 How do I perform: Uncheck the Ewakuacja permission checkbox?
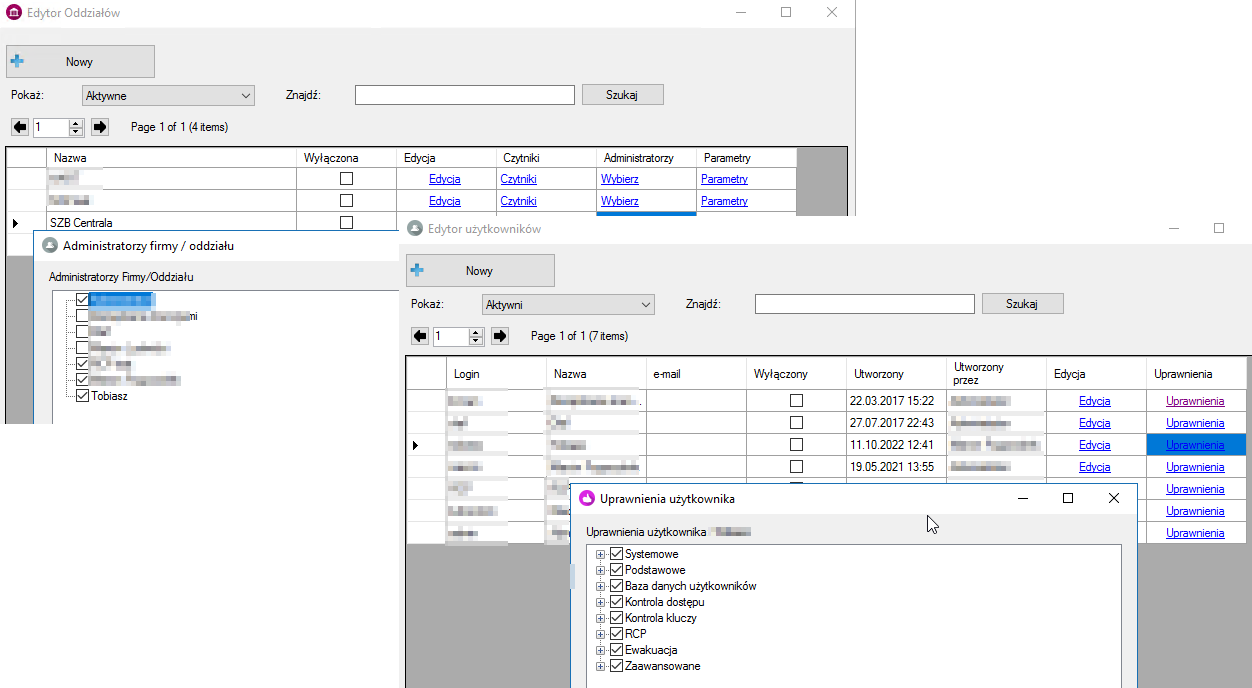point(617,650)
